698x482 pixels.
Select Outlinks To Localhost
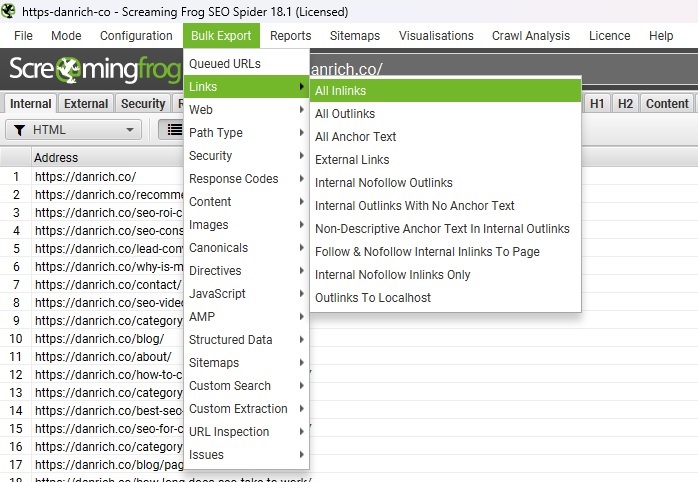click(x=446, y=298)
